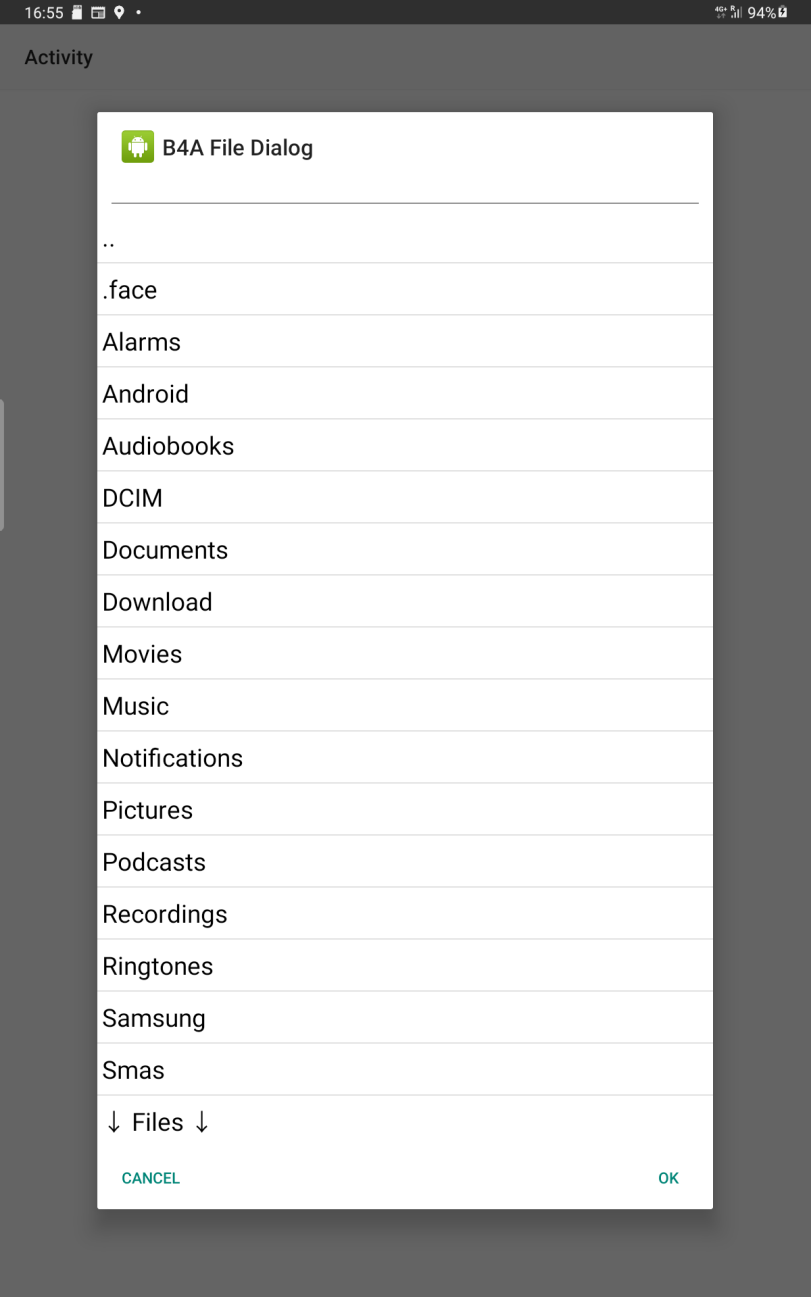Open the Pictures folder
811x1297 pixels.
pyautogui.click(x=404, y=810)
